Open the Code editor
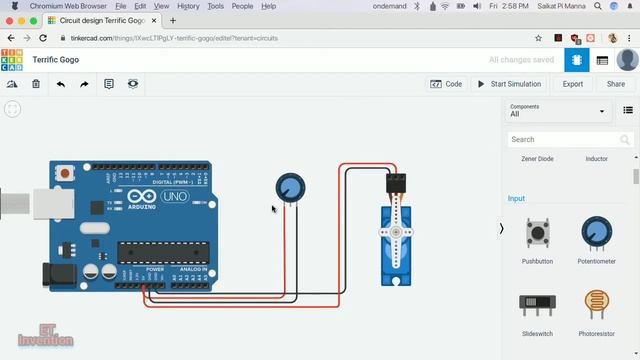The image size is (640, 360). [446, 84]
